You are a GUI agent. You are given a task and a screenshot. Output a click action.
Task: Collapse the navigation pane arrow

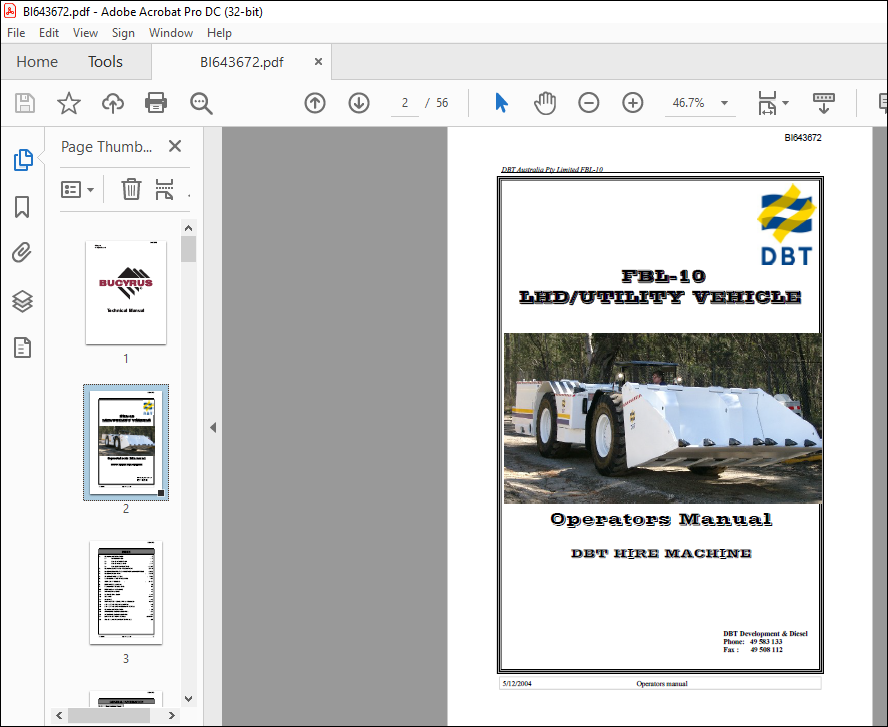213,427
